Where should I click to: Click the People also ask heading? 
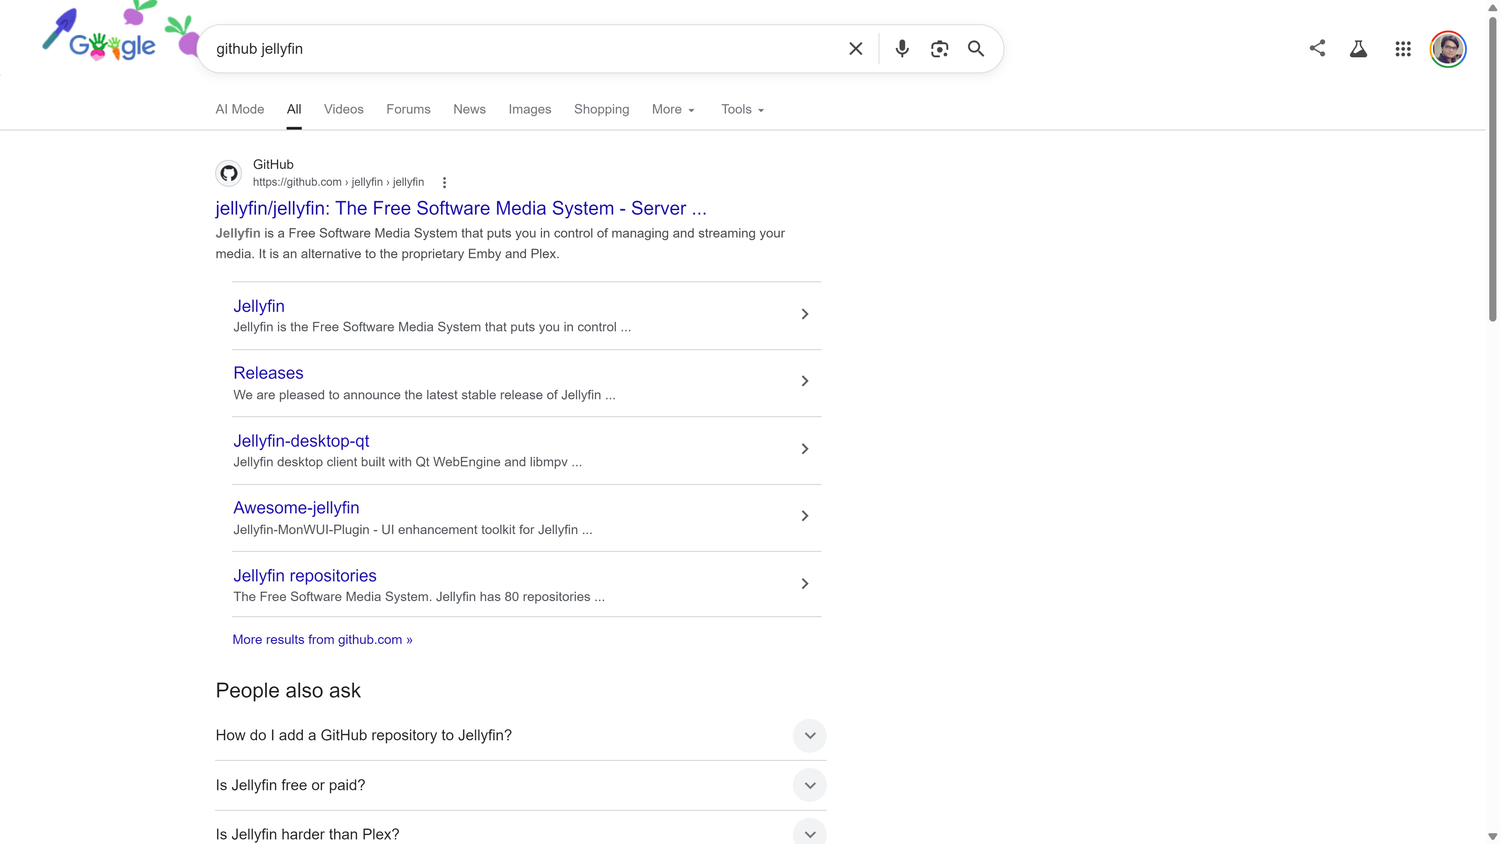pos(288,691)
